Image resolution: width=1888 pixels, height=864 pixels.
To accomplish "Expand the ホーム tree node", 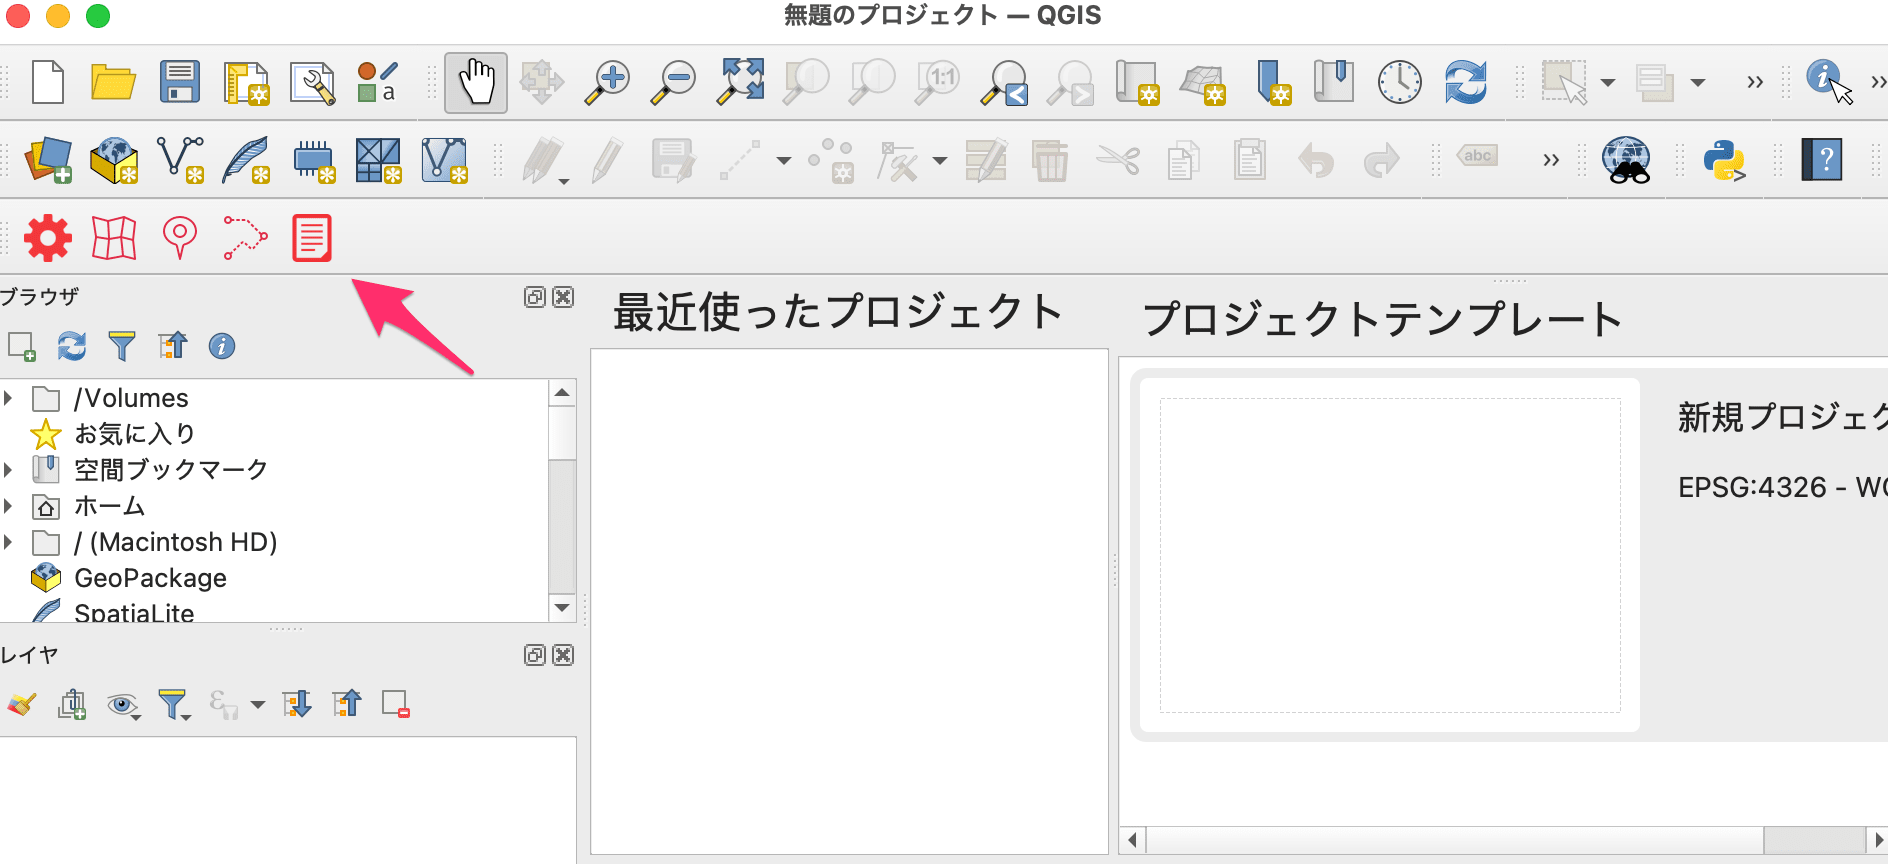I will click(x=9, y=506).
